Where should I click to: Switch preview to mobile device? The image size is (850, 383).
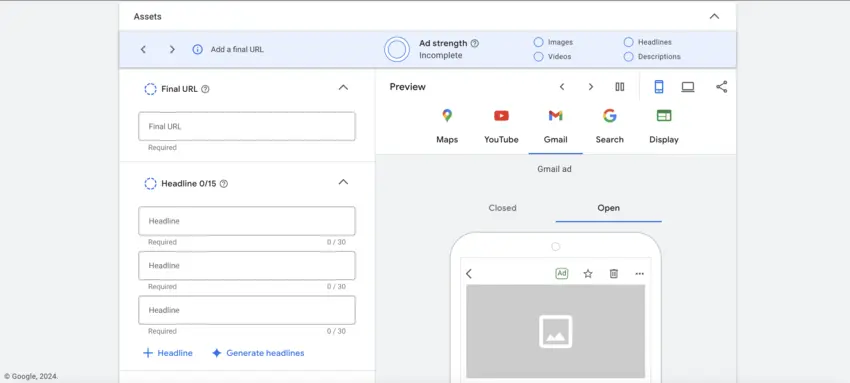tap(659, 87)
